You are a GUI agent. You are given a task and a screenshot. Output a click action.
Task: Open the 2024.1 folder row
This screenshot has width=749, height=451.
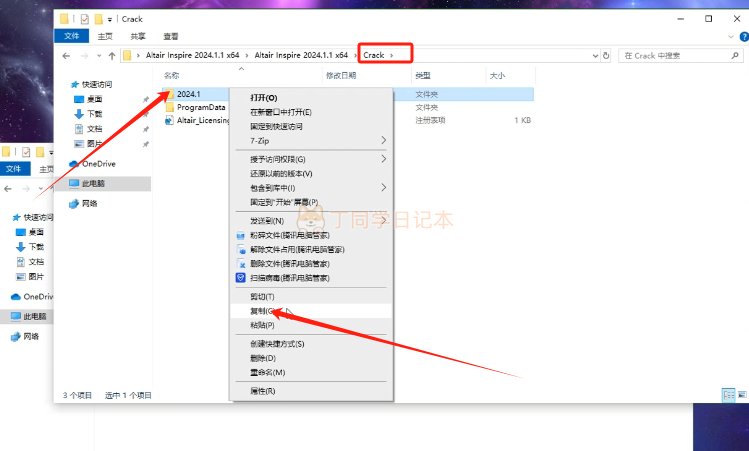coord(348,94)
